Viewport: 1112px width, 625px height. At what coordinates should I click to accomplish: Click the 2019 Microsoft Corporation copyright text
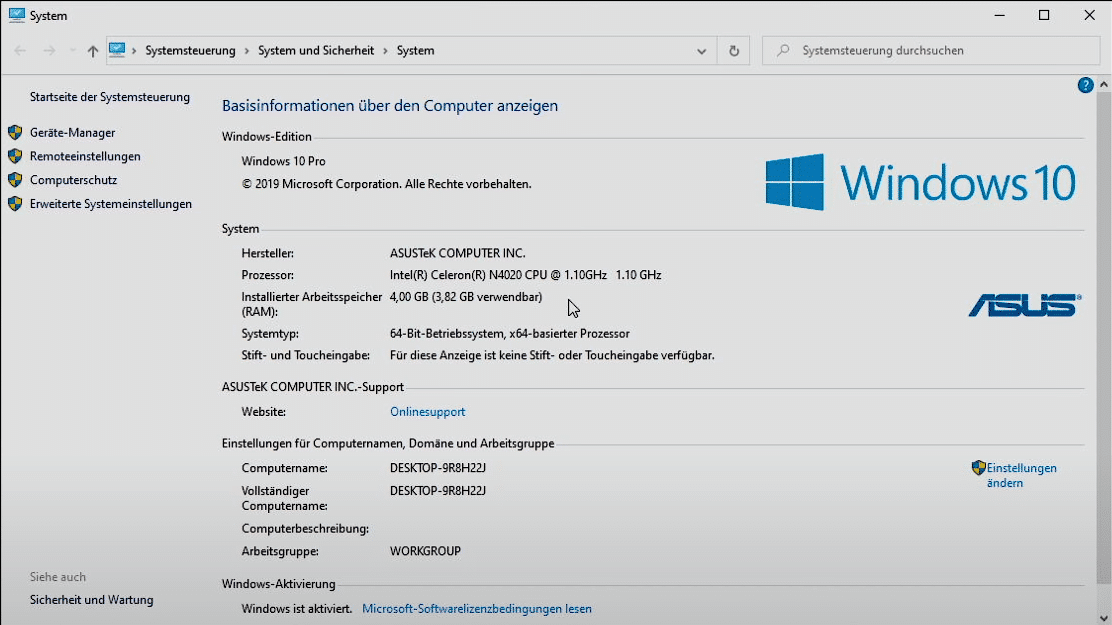click(387, 184)
